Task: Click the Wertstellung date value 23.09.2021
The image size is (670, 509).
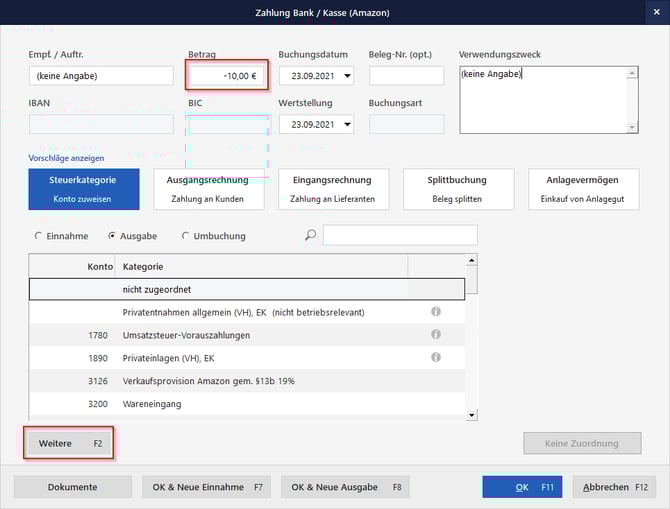Action: coord(312,124)
